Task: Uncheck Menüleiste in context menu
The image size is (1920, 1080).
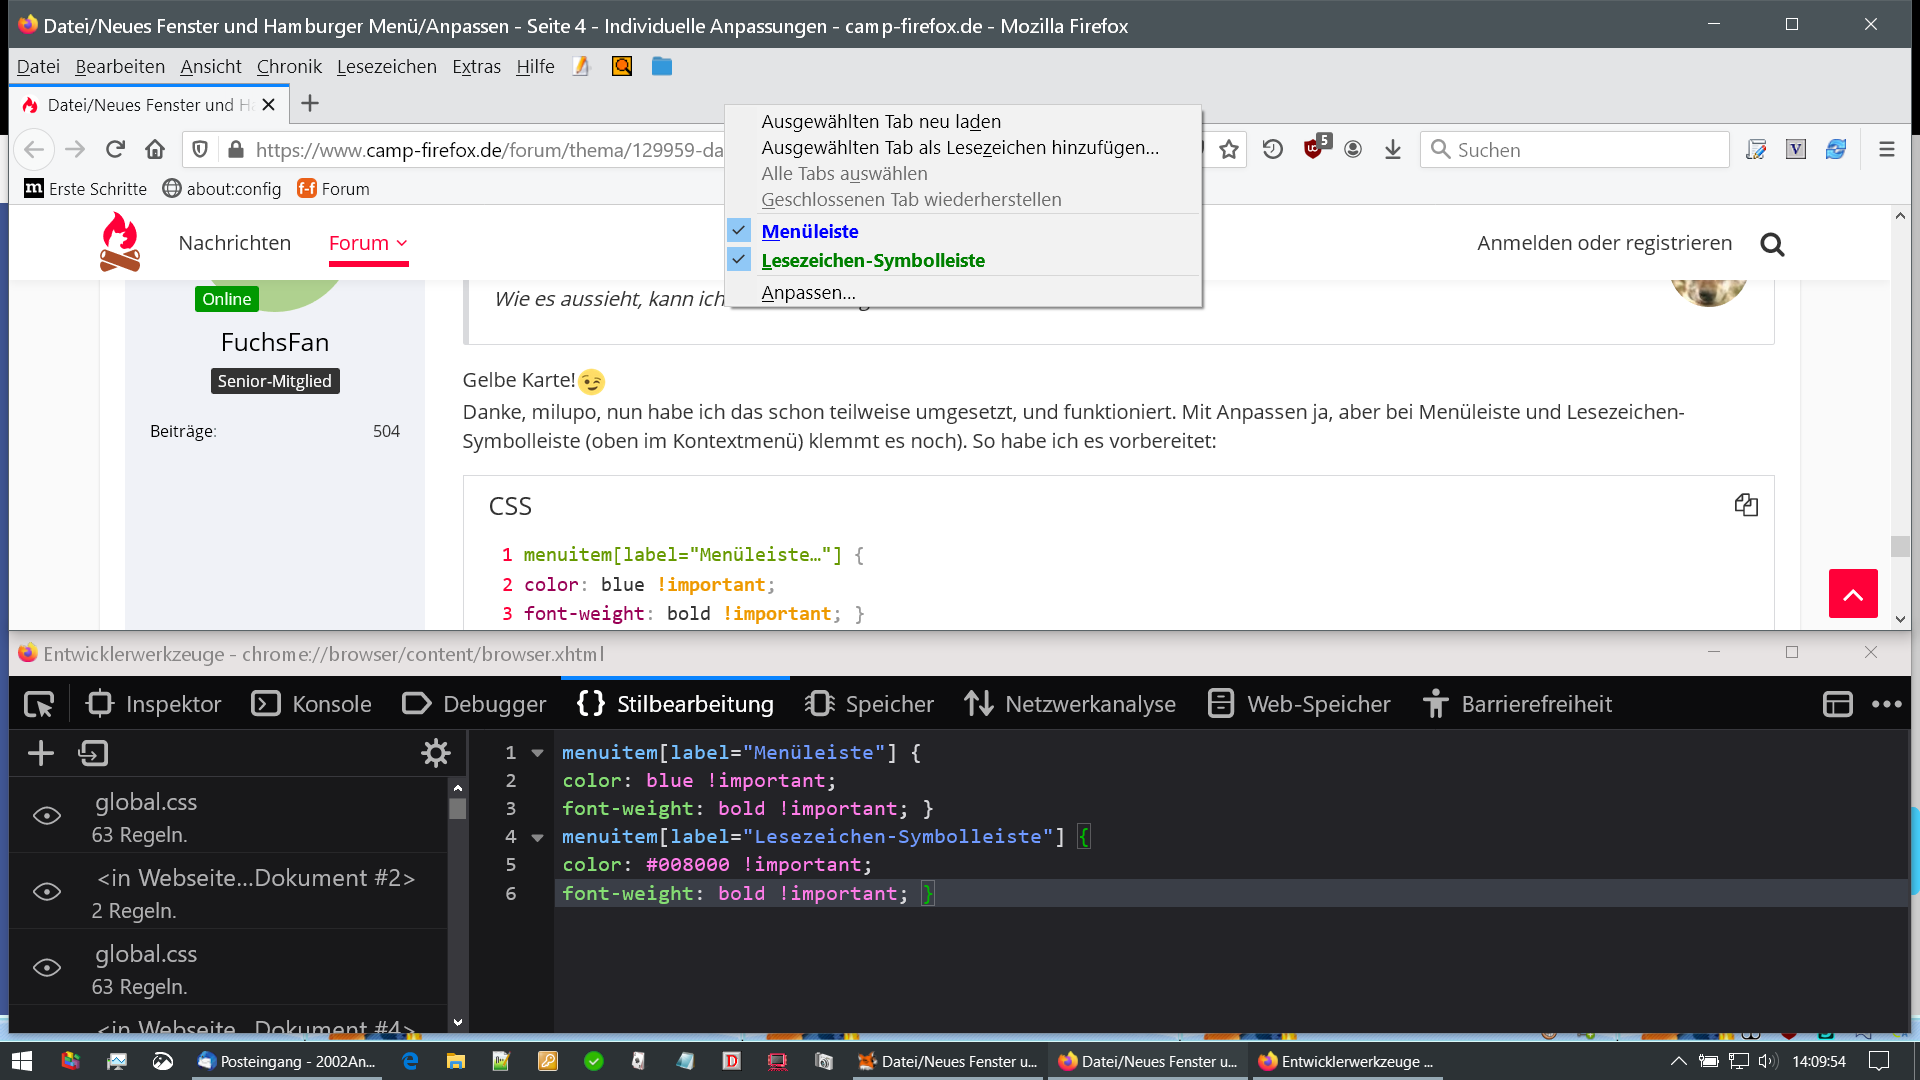Action: 809,231
